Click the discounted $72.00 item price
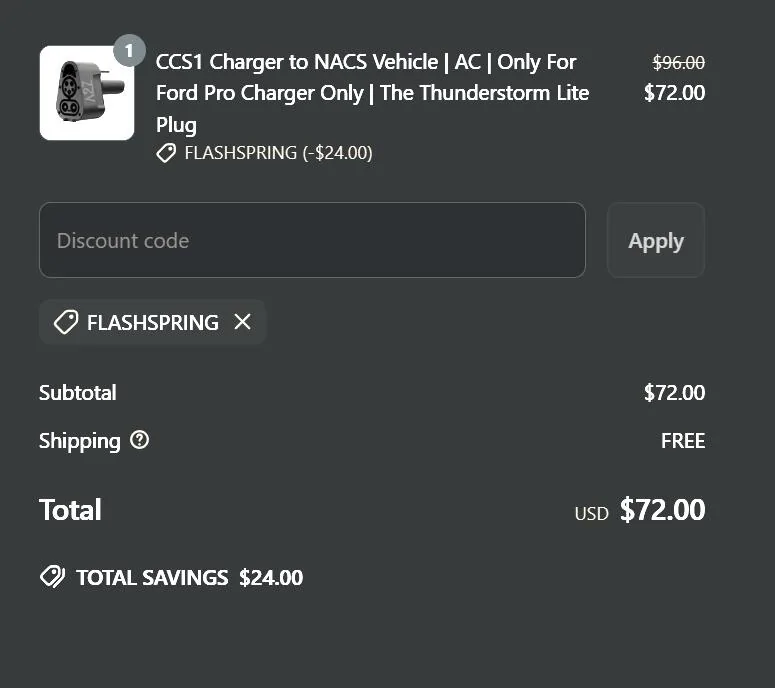 click(x=674, y=93)
